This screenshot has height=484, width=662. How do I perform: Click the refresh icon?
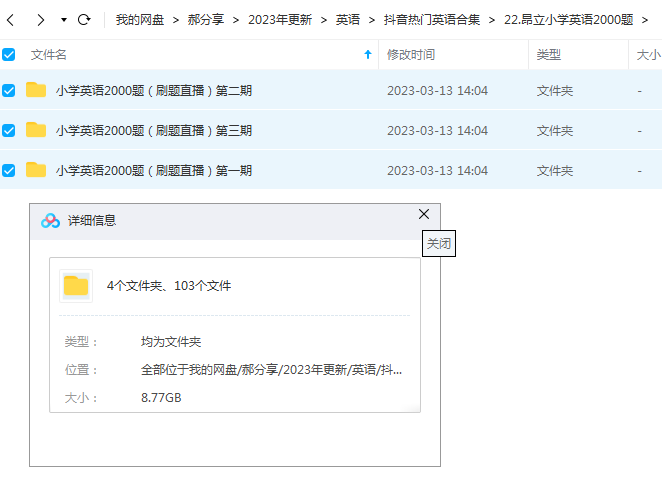tap(84, 20)
